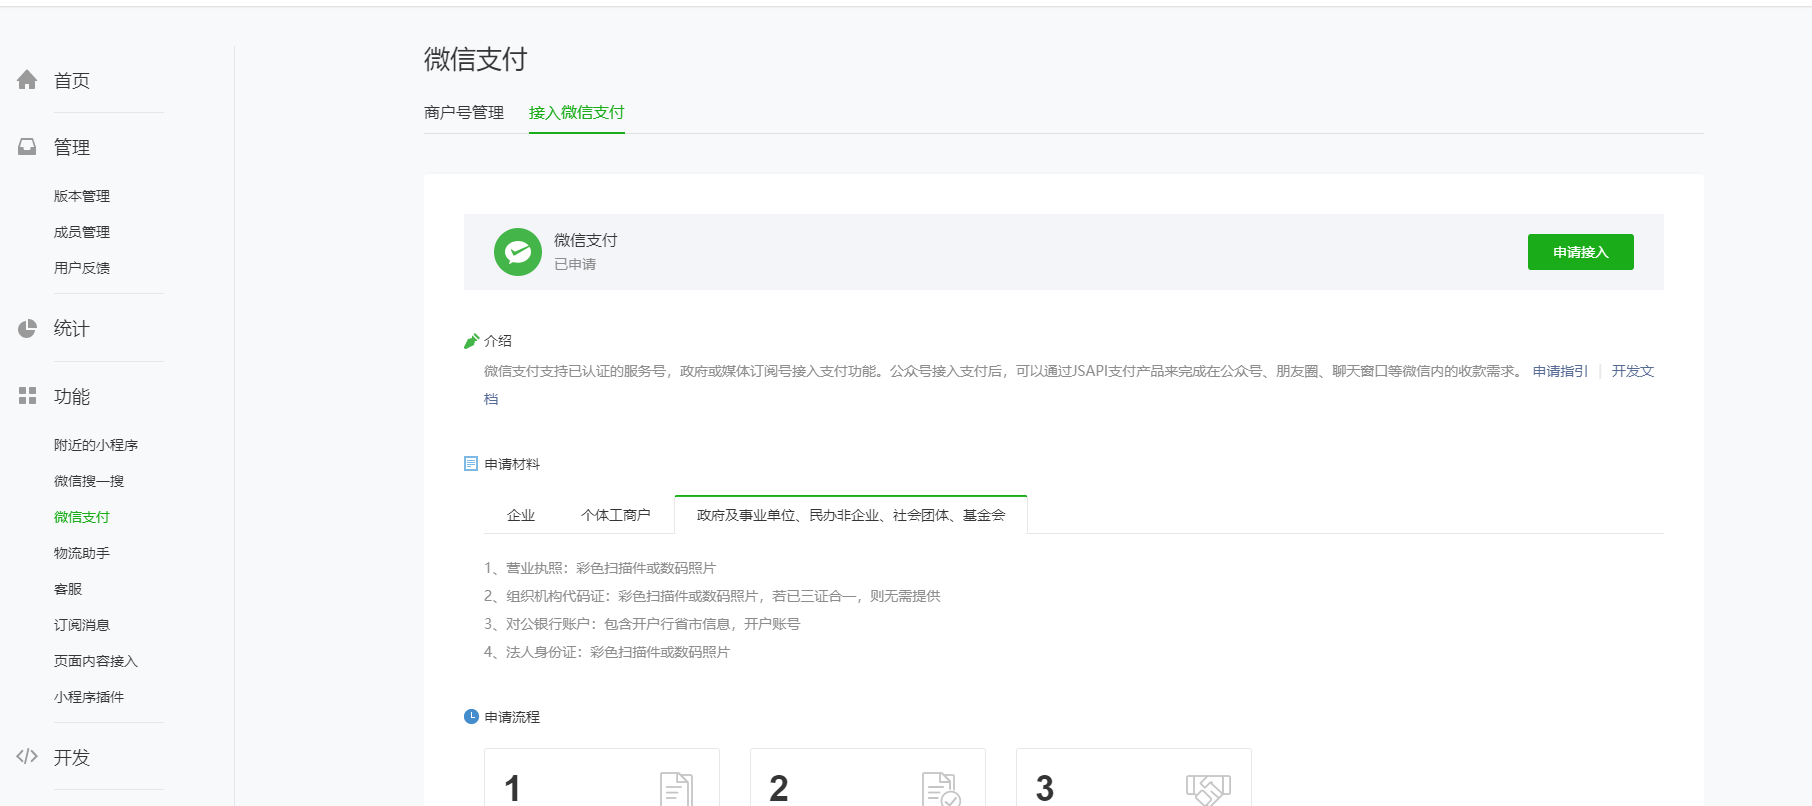Open 页面内容接入
This screenshot has width=1812, height=806.
[x=96, y=661]
